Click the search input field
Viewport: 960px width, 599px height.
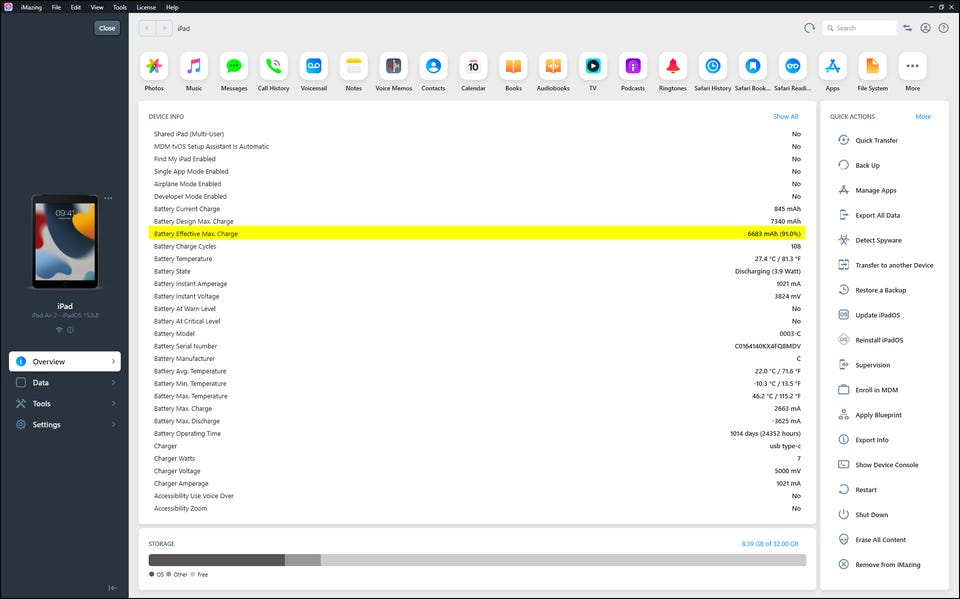tap(860, 28)
